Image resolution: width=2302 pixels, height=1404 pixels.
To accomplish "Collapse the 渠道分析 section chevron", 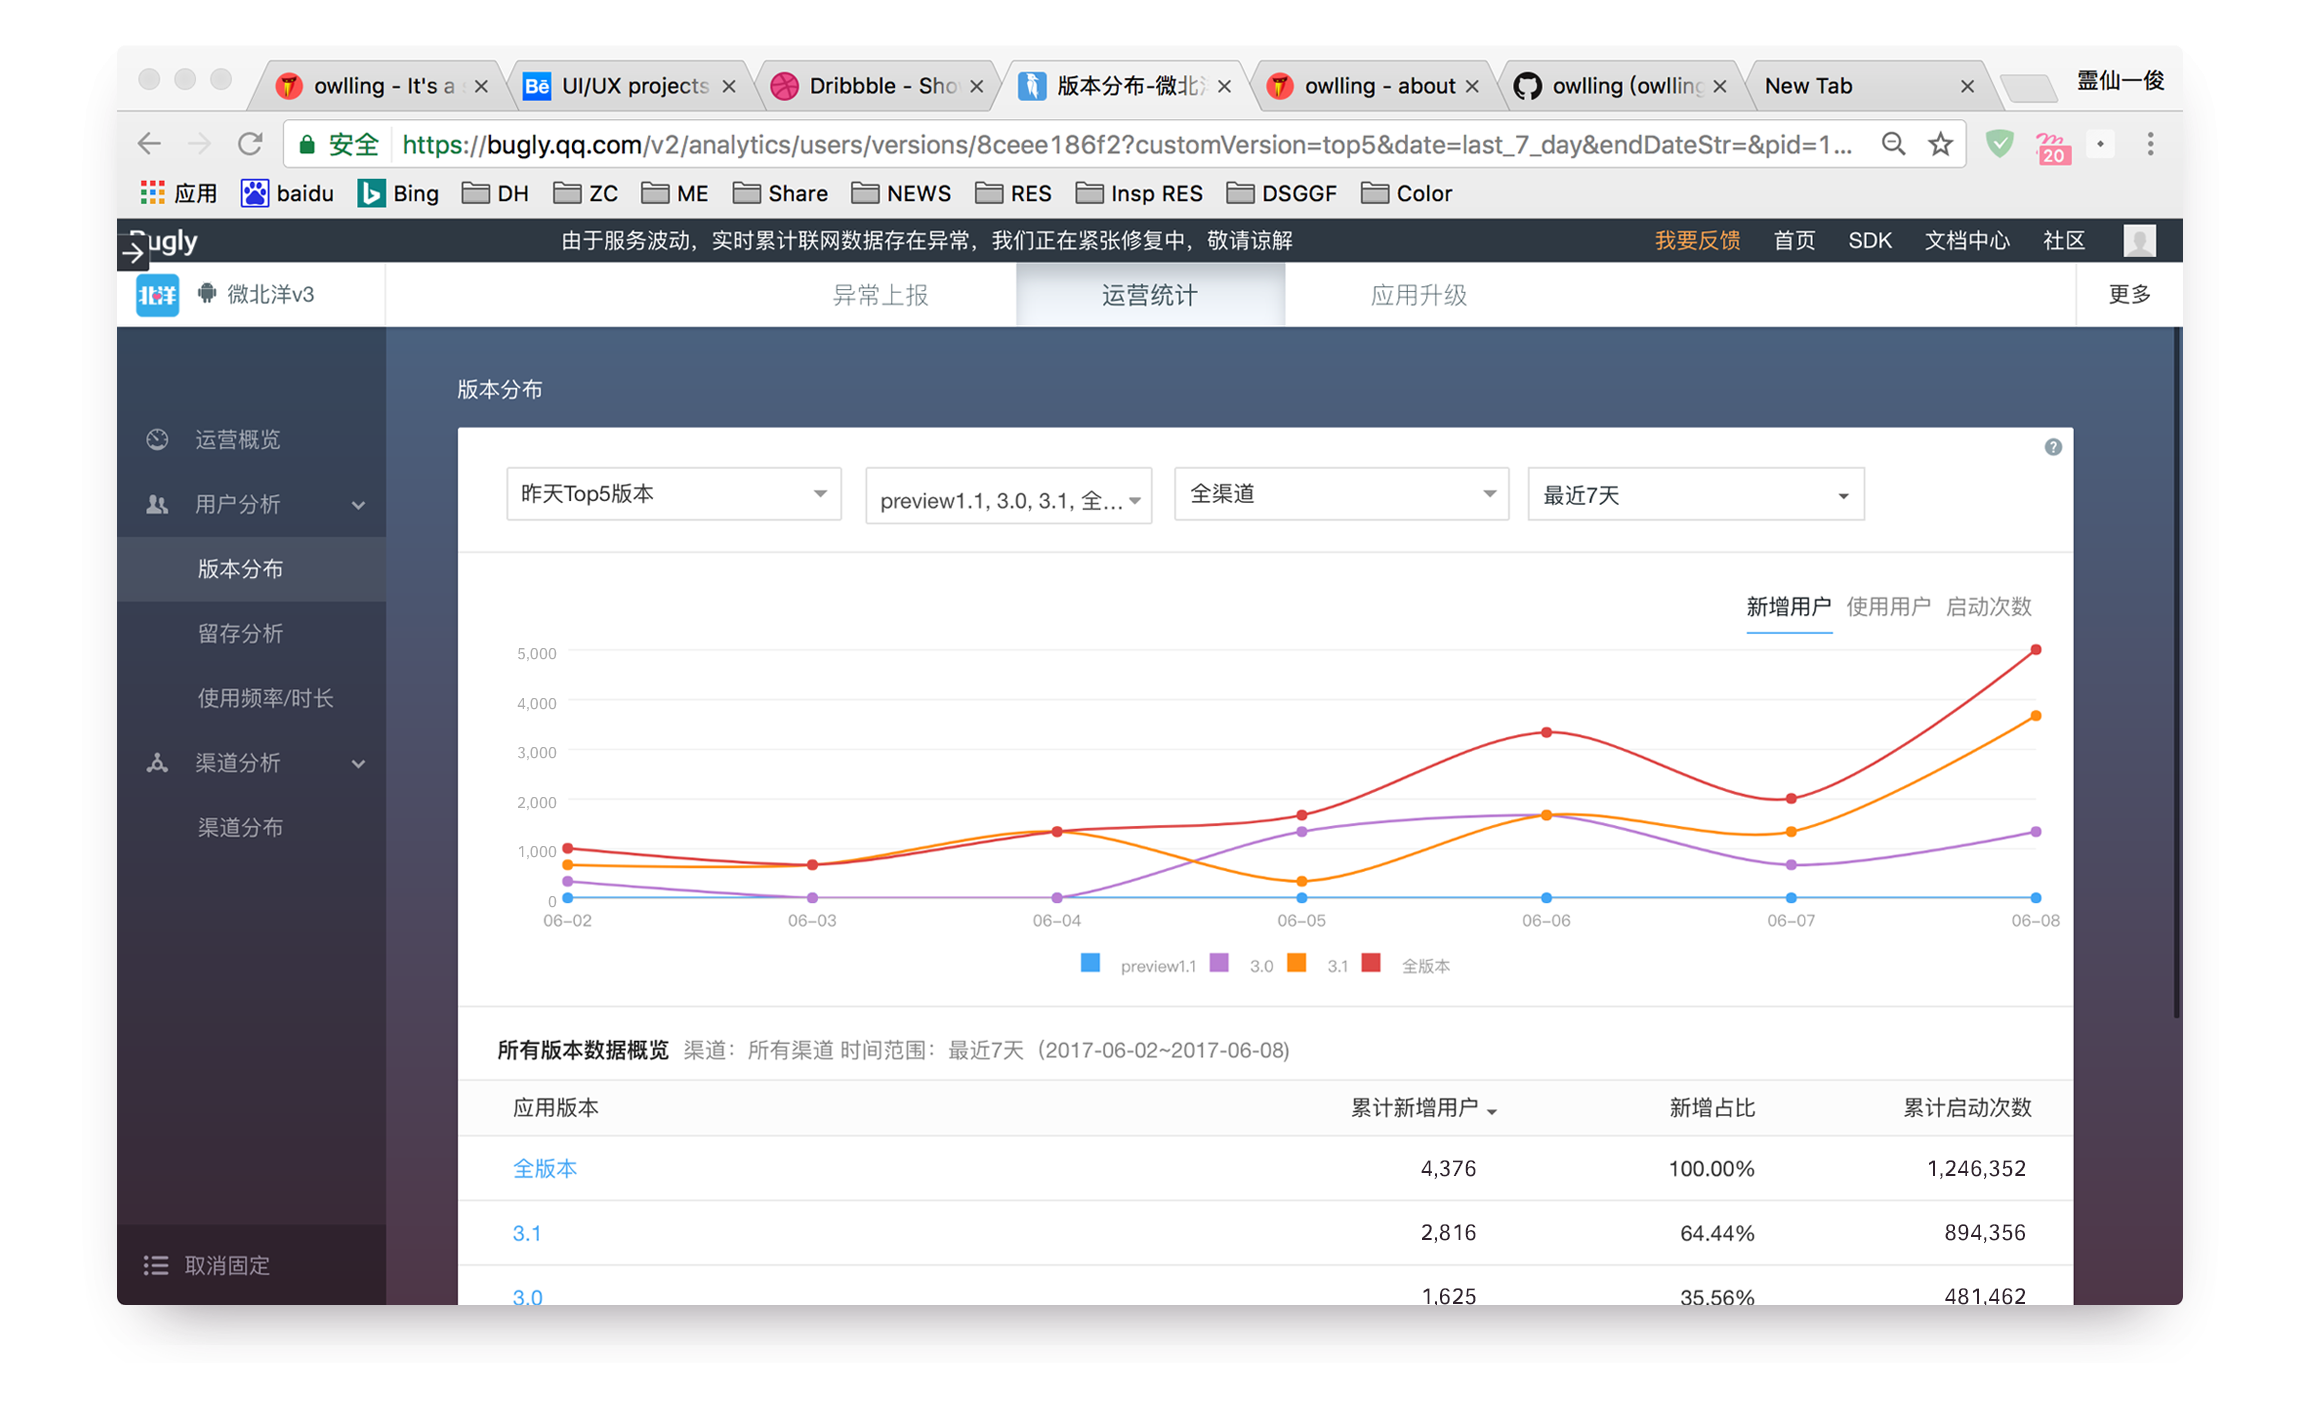I will (358, 764).
